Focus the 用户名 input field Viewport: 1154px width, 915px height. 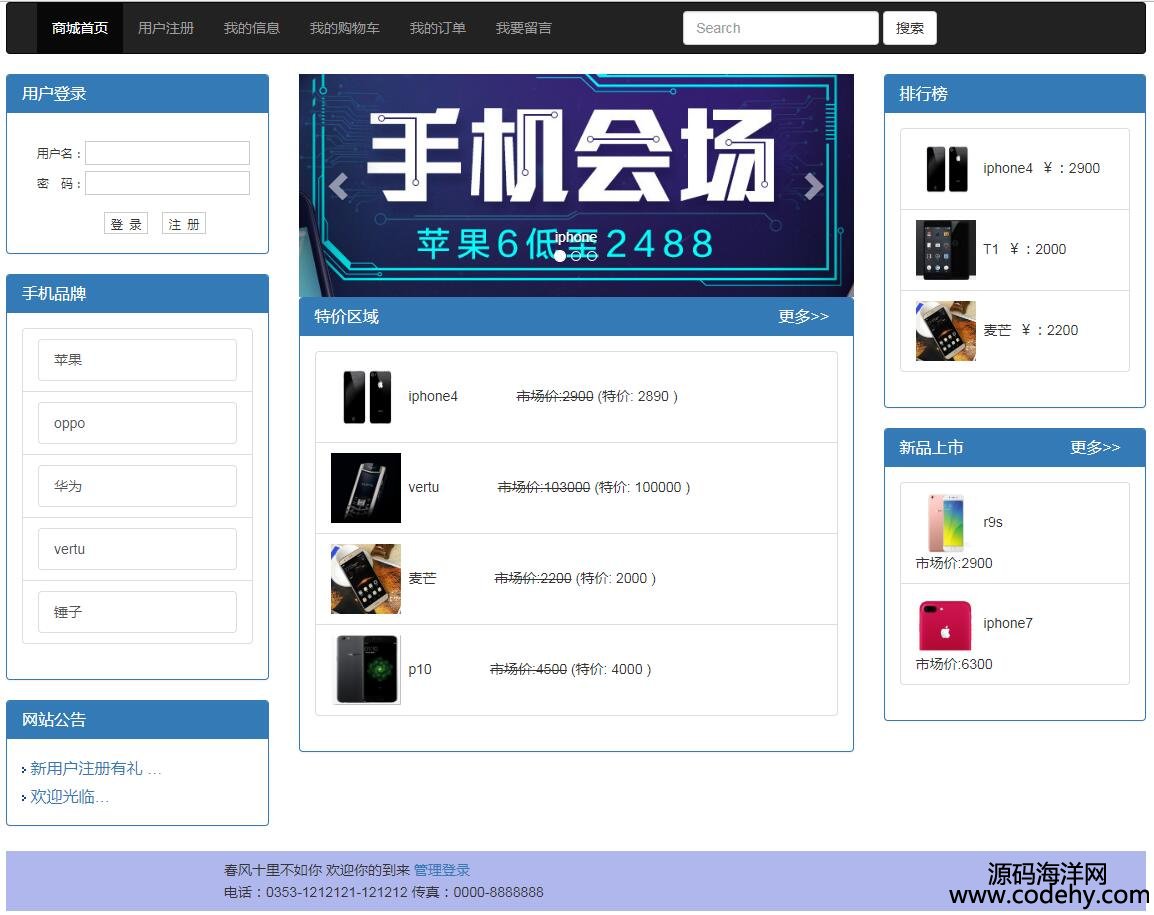[x=168, y=153]
